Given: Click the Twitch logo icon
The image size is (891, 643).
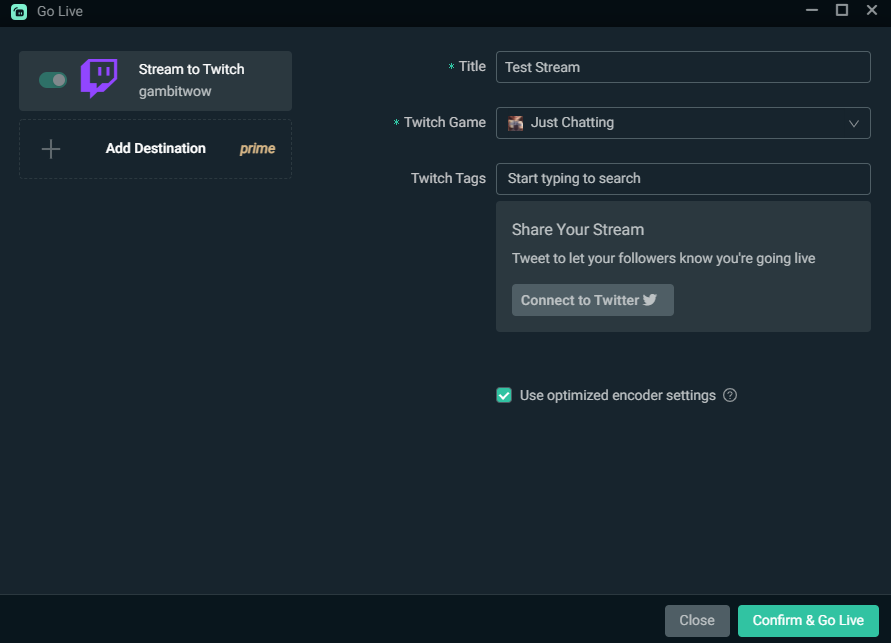Looking at the screenshot, I should pyautogui.click(x=99, y=79).
